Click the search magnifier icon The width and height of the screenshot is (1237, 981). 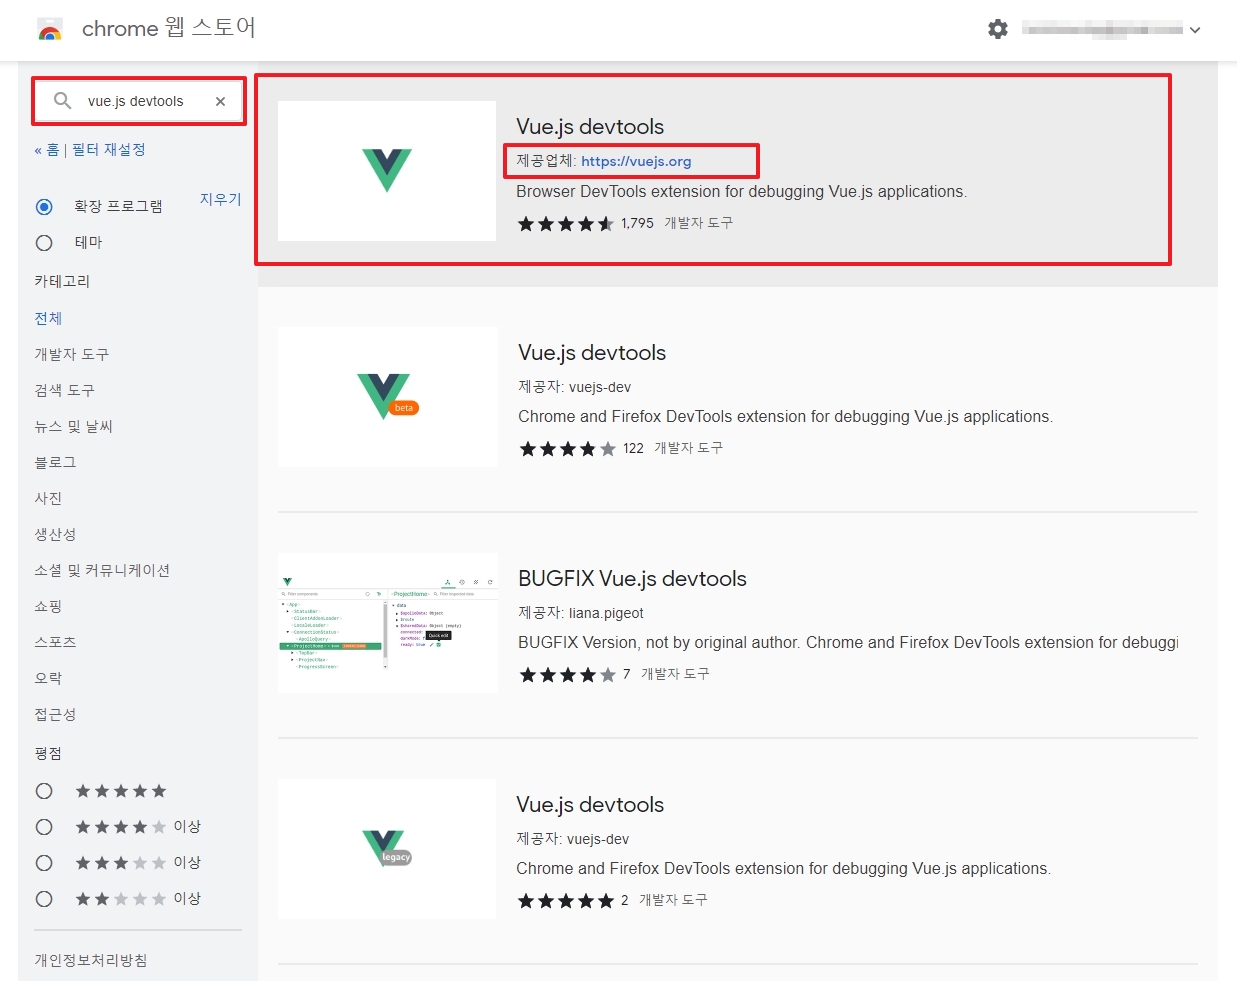(x=62, y=101)
